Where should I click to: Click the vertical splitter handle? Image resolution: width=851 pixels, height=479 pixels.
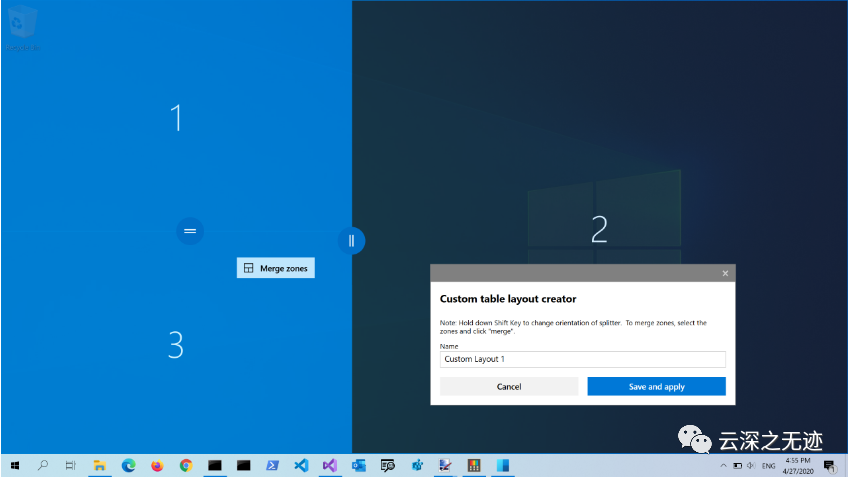(x=351, y=240)
